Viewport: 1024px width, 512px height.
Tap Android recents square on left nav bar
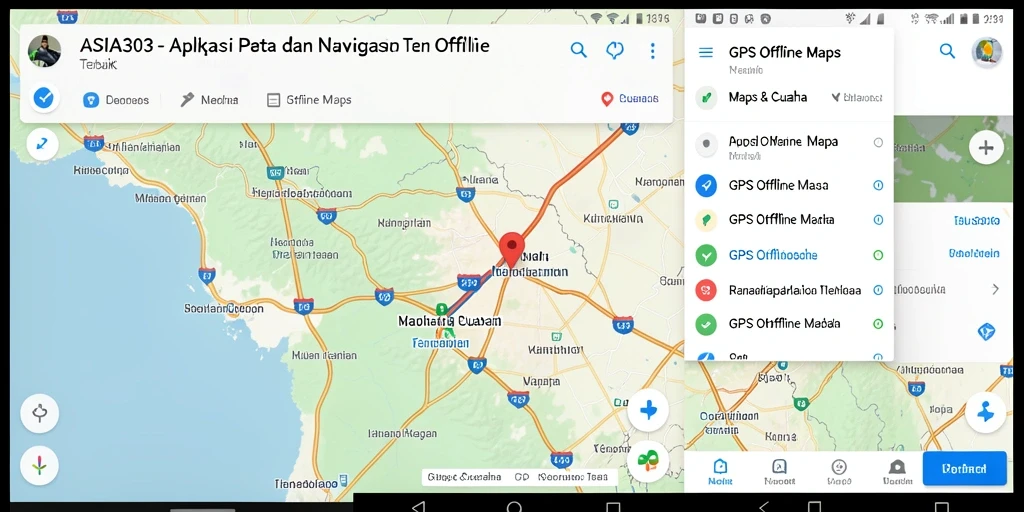point(613,507)
